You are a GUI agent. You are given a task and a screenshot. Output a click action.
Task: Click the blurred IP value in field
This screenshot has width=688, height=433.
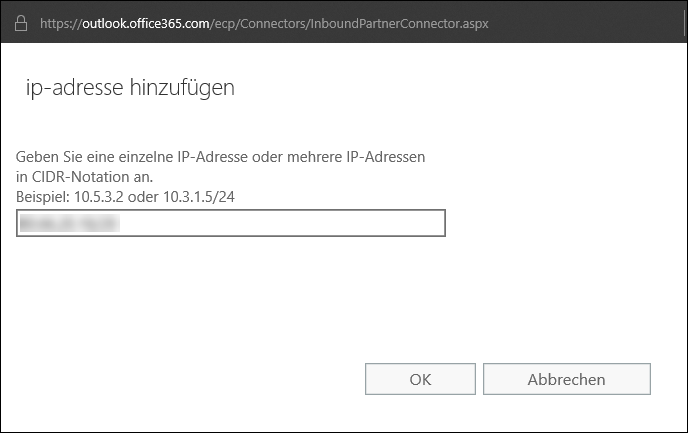point(69,223)
